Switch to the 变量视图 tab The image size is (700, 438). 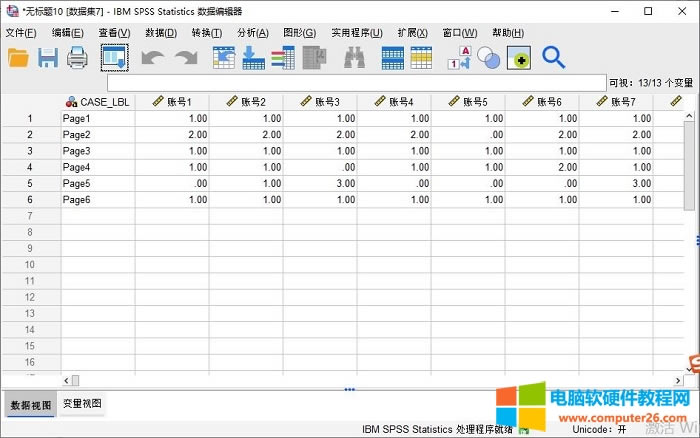(x=82, y=404)
